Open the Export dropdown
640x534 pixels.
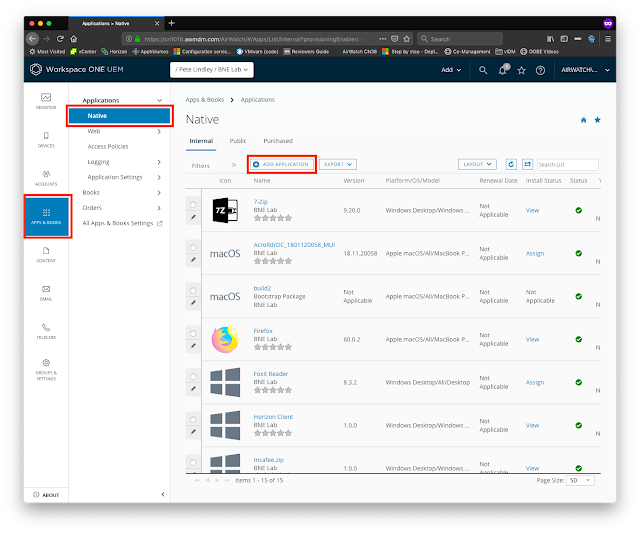click(338, 164)
